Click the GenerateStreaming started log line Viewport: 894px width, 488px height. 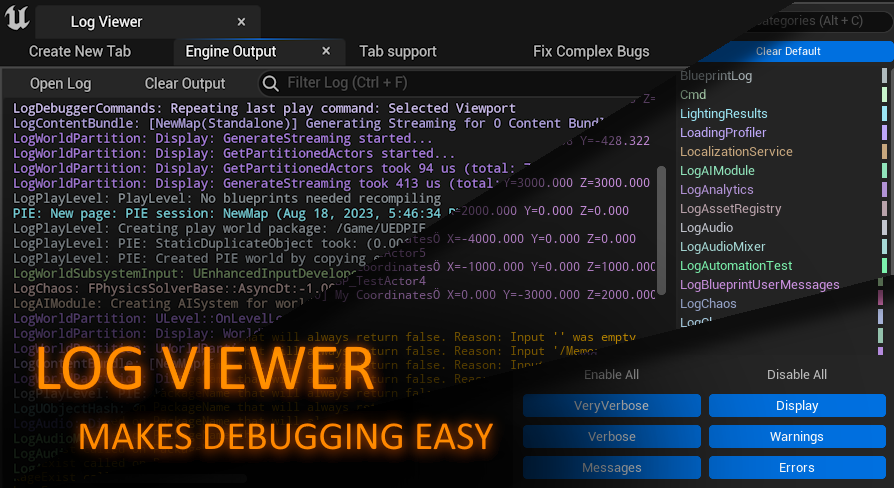point(223,139)
